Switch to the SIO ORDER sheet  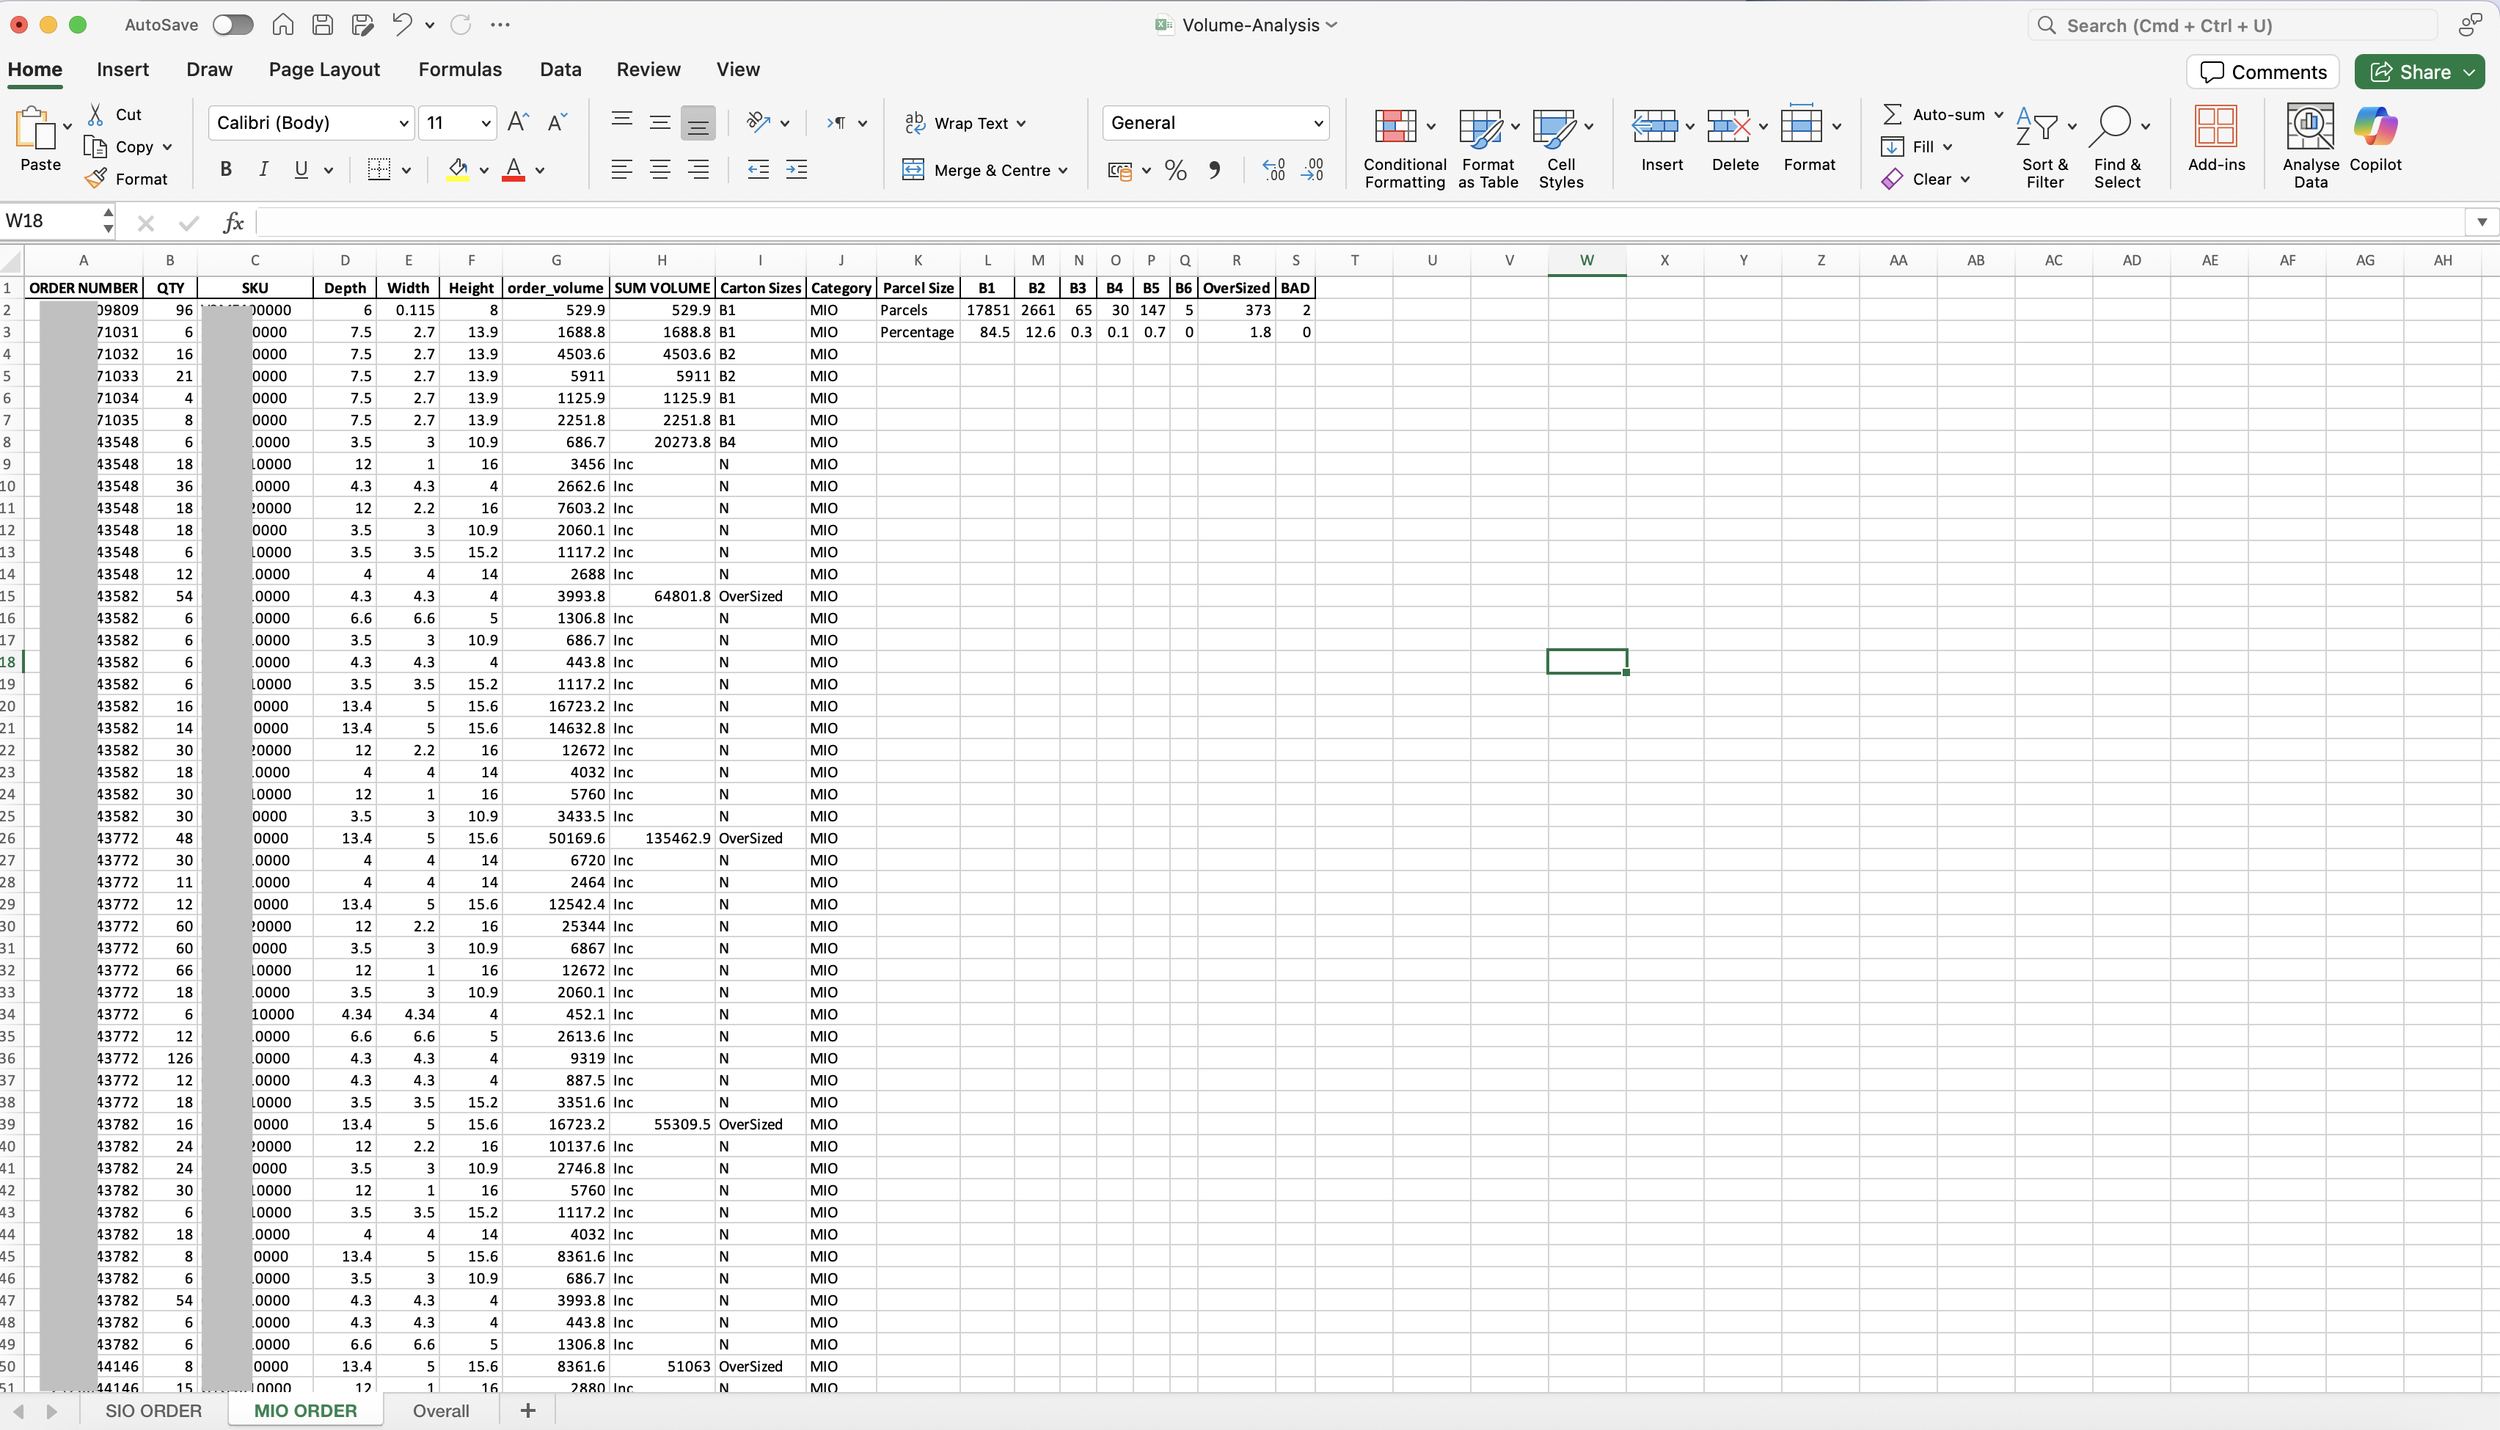(153, 1411)
